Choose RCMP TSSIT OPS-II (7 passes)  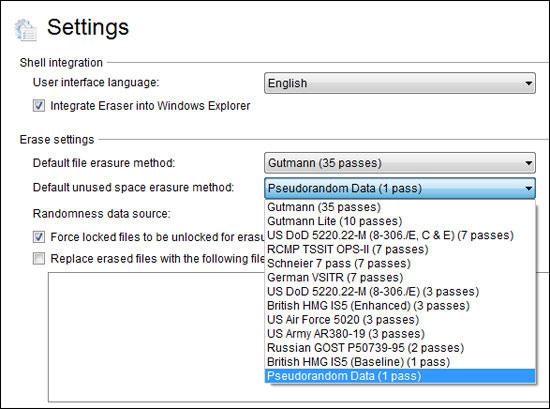(400, 249)
